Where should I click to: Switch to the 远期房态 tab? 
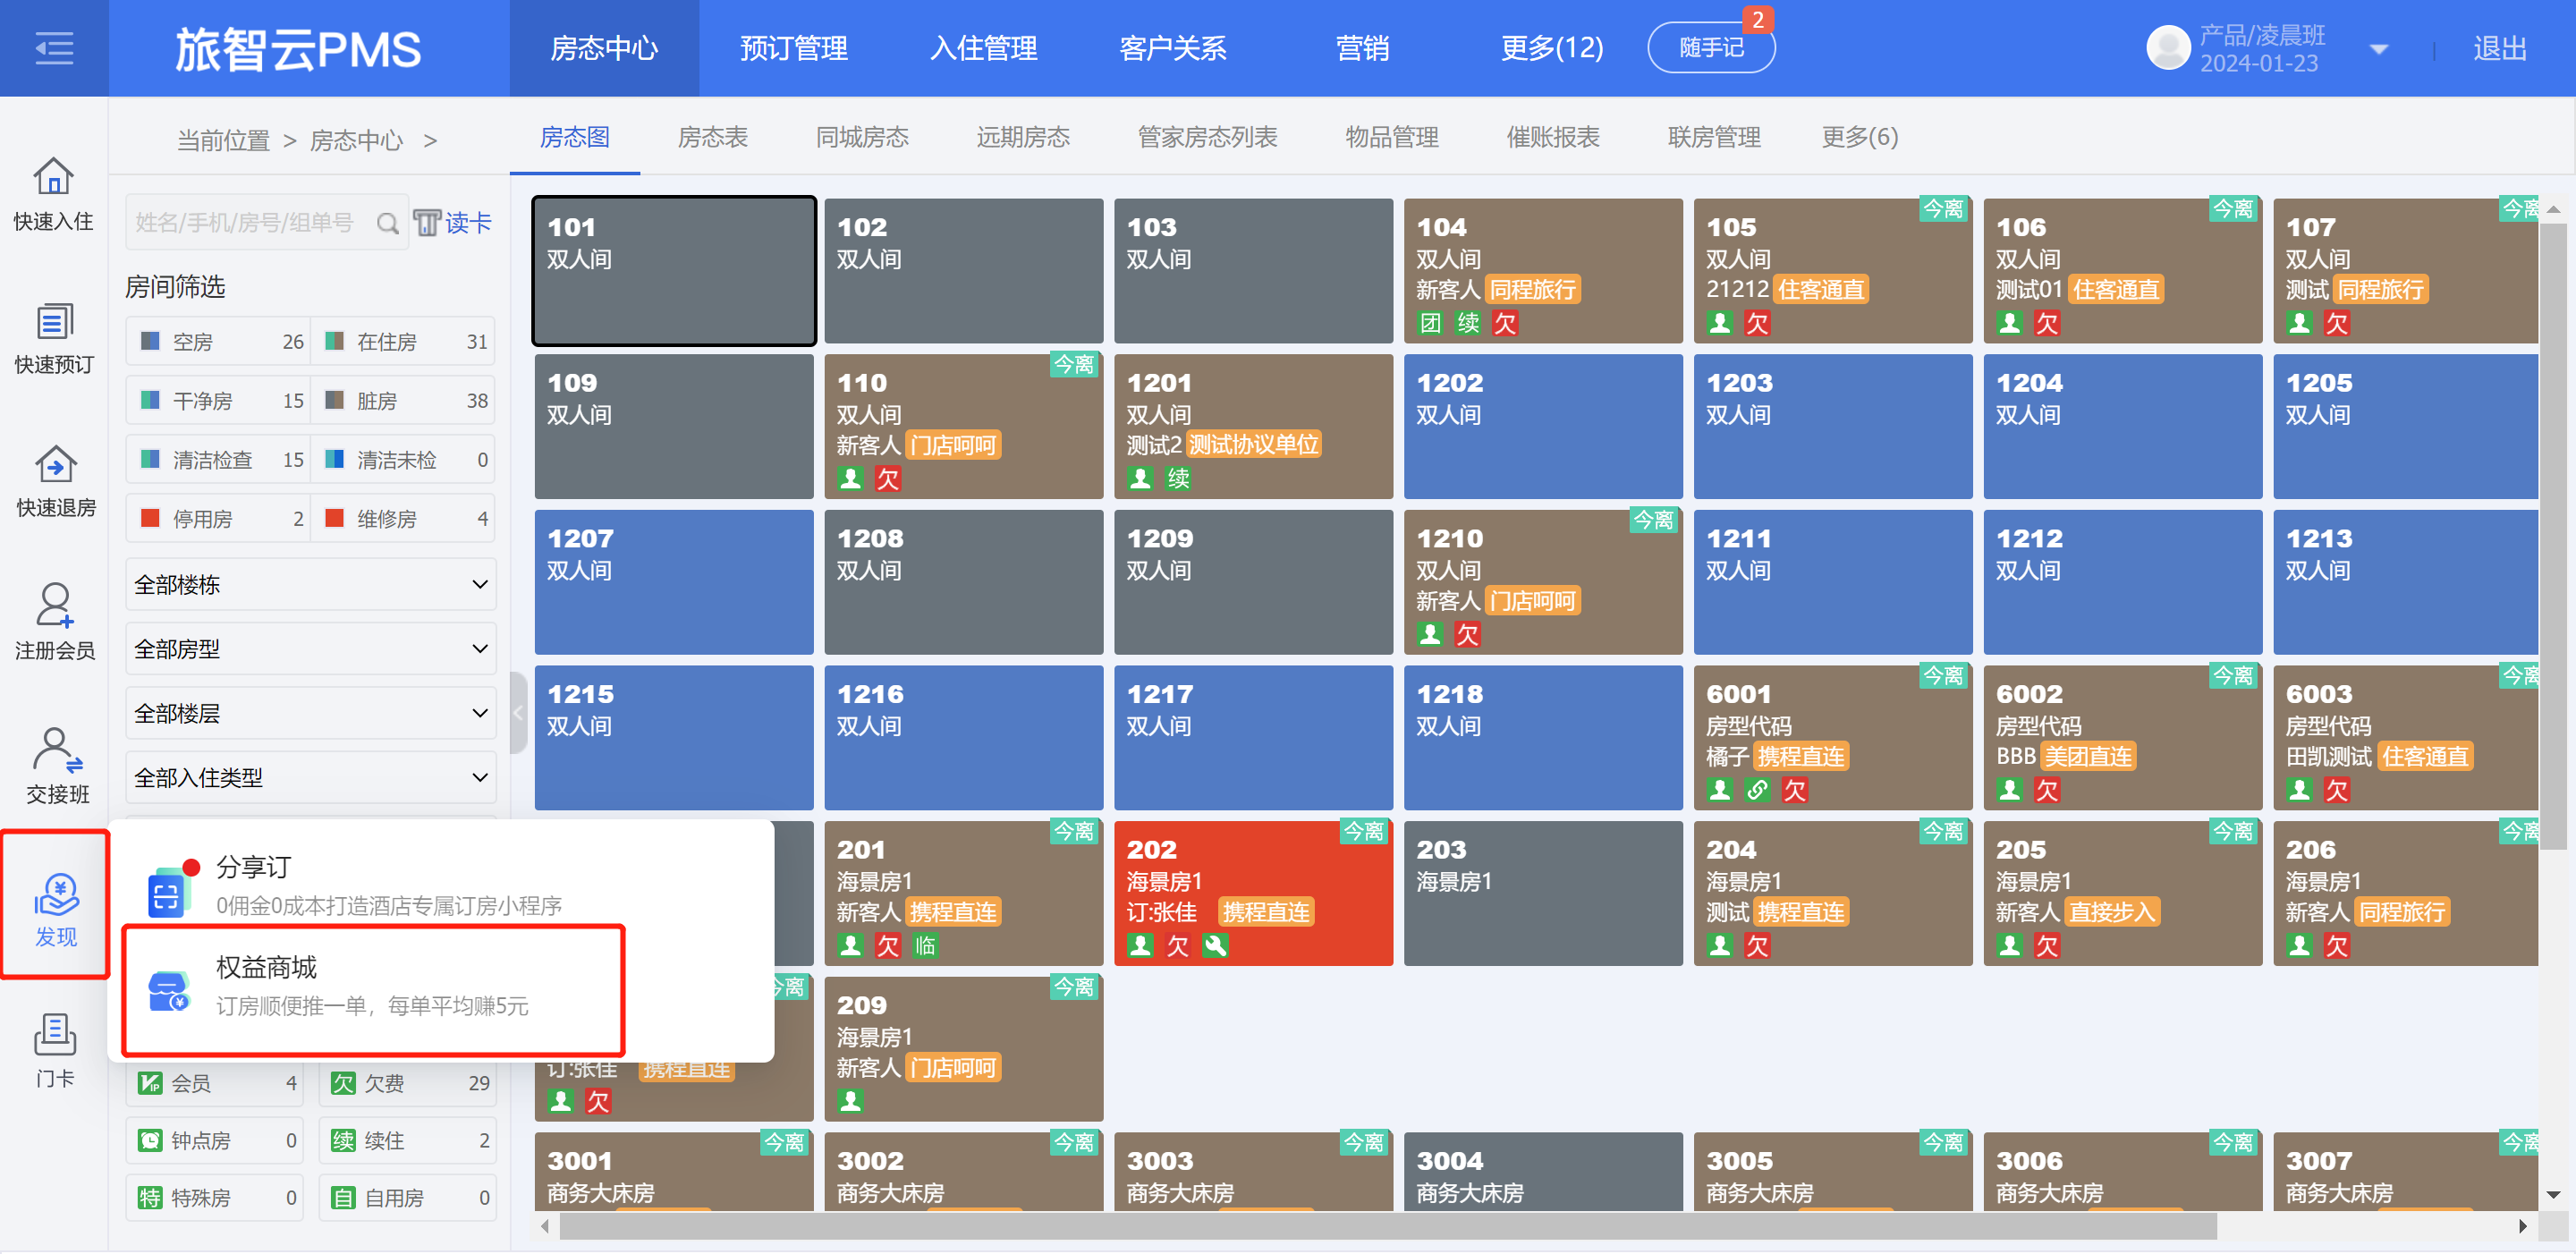click(x=1023, y=137)
